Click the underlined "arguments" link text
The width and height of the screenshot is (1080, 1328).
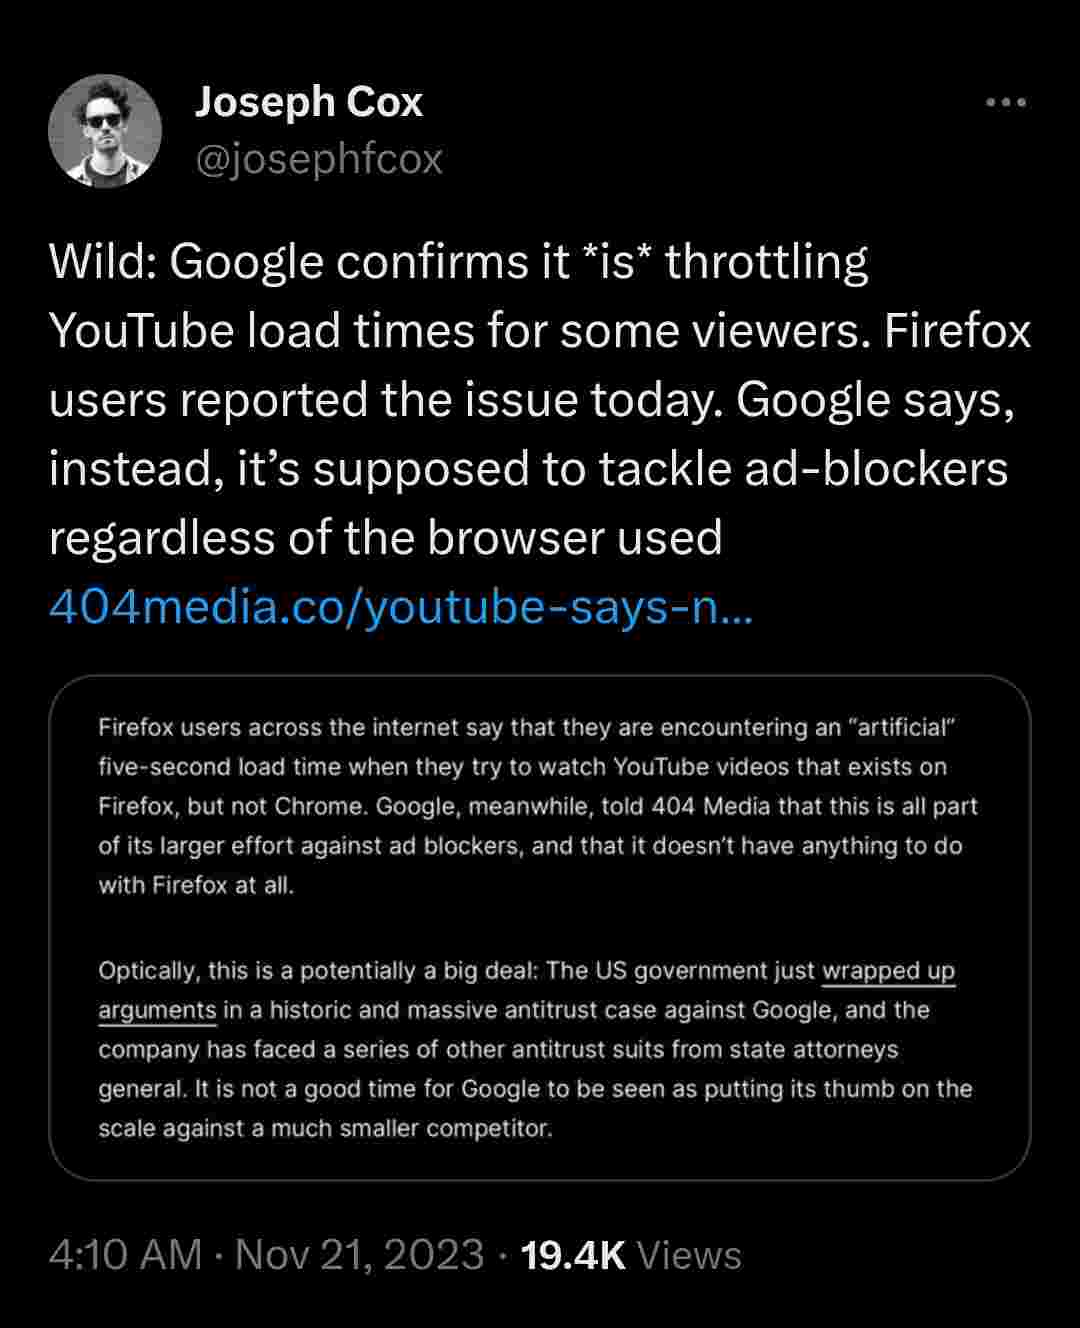[x=157, y=1010]
